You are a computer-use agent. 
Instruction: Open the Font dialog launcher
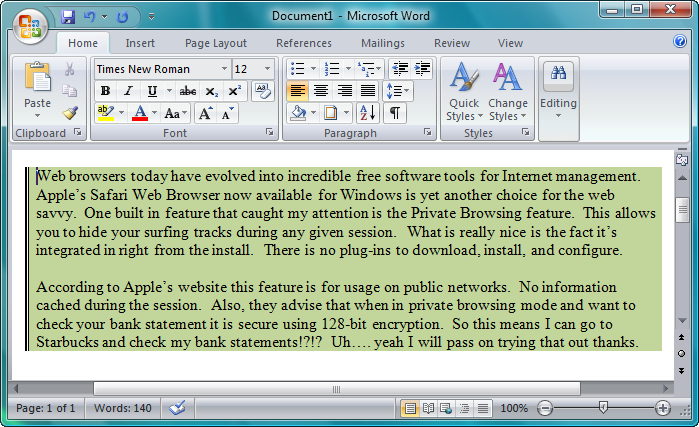point(269,132)
